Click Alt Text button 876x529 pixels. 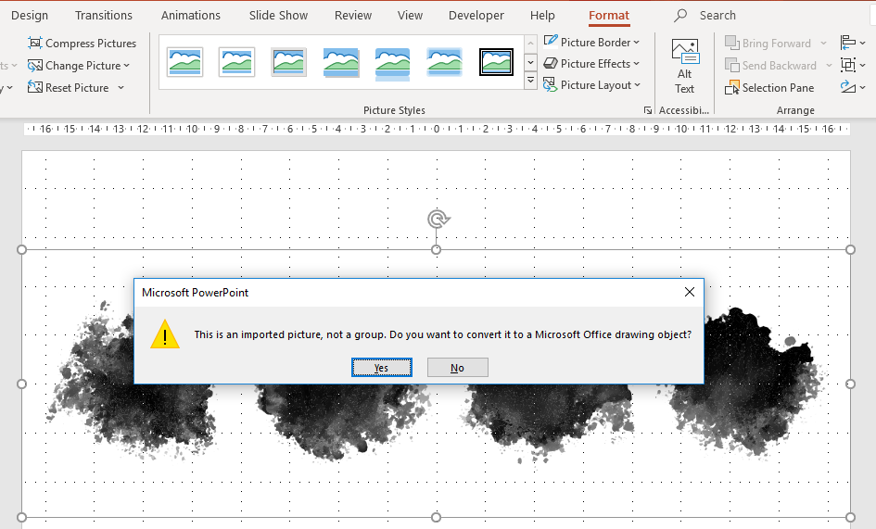coord(684,66)
